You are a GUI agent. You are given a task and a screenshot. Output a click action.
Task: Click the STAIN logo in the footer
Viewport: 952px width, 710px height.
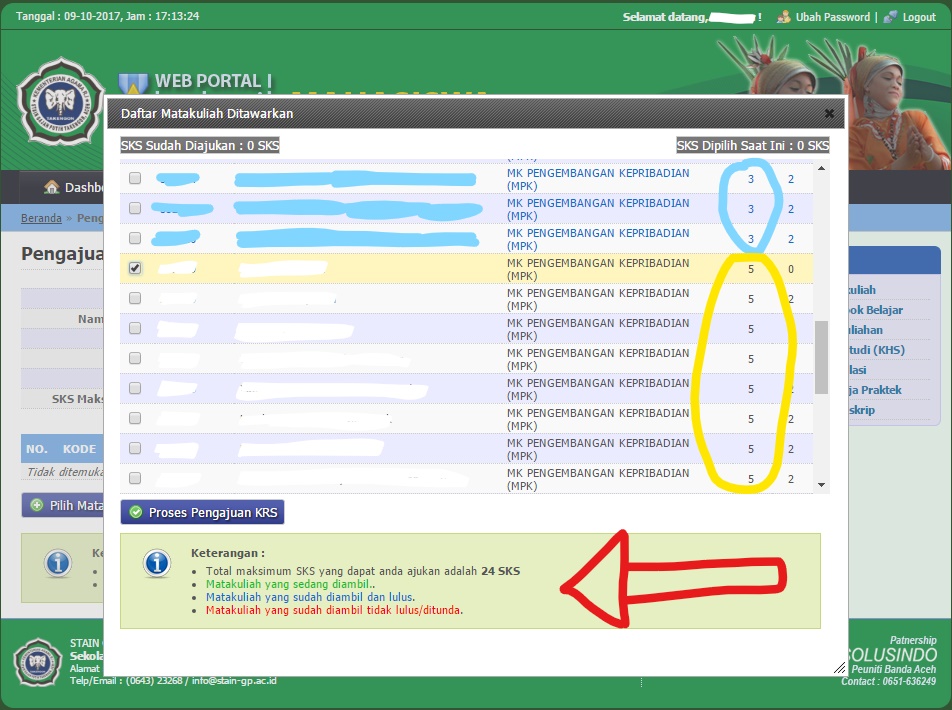point(37,661)
